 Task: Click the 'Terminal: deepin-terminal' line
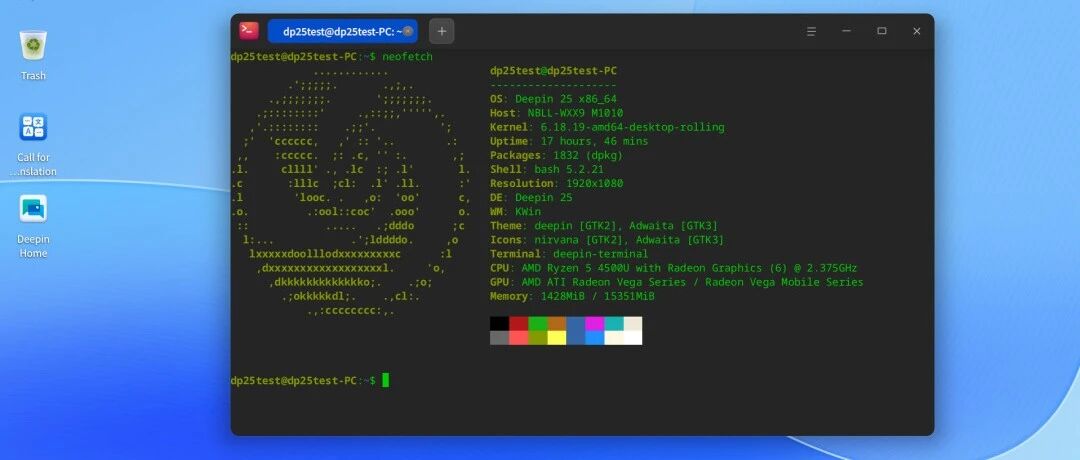click(569, 254)
